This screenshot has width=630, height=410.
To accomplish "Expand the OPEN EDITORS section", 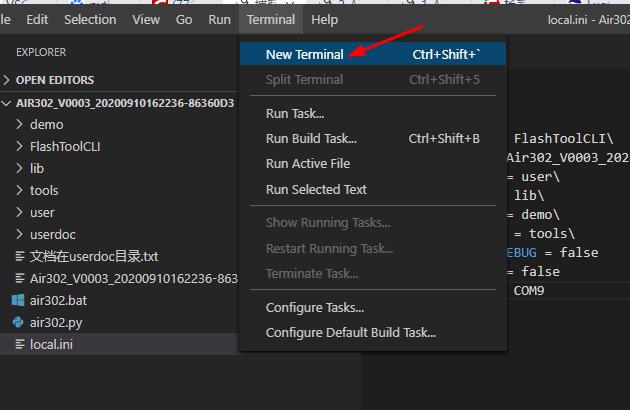I will [119, 80].
